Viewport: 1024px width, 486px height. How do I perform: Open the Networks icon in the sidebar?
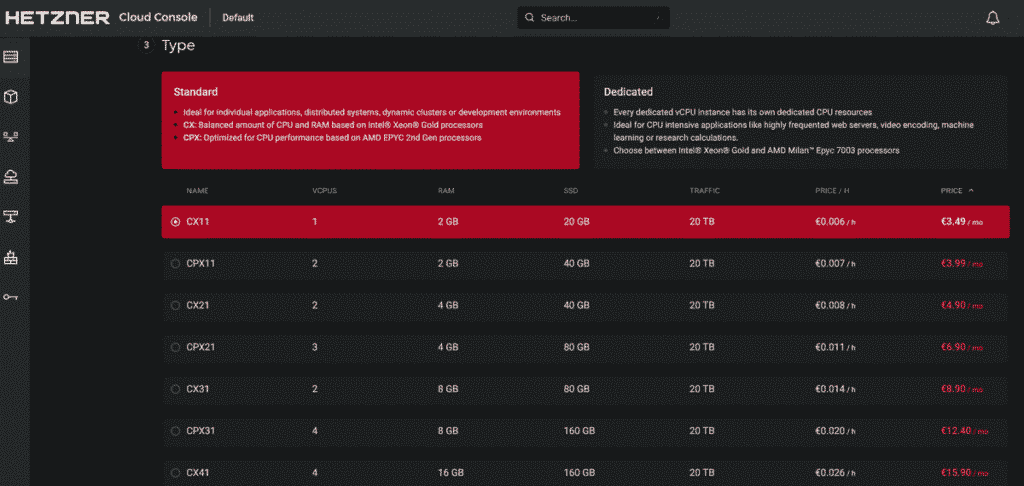coord(11,137)
